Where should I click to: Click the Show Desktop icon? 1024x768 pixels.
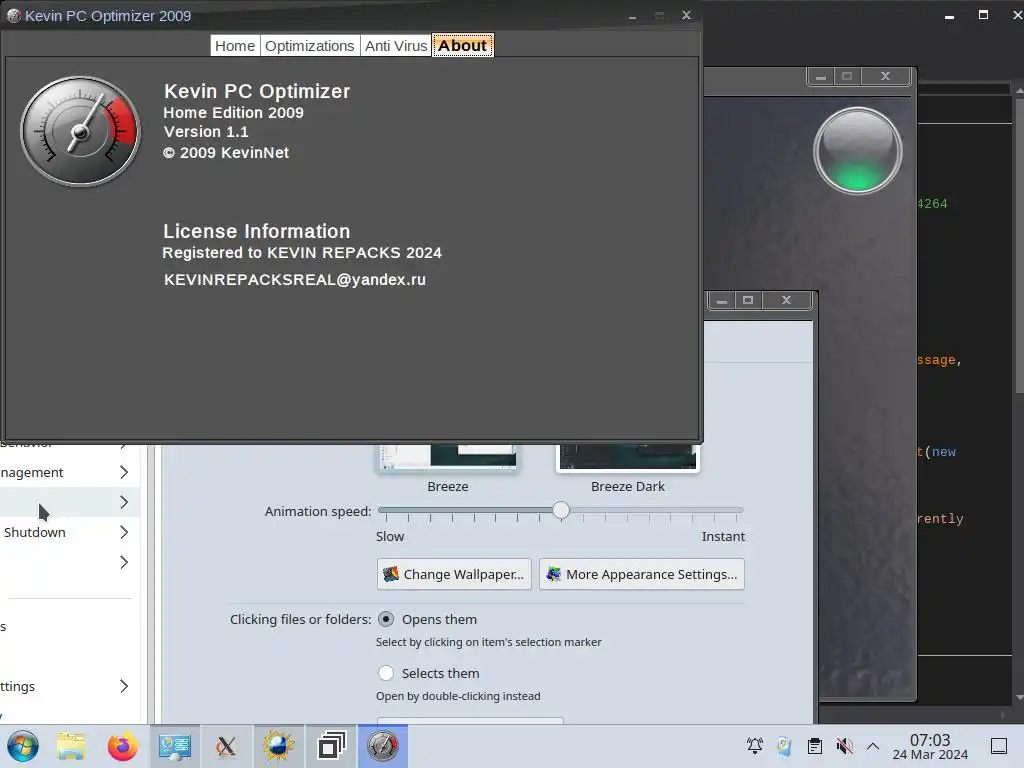[999, 746]
